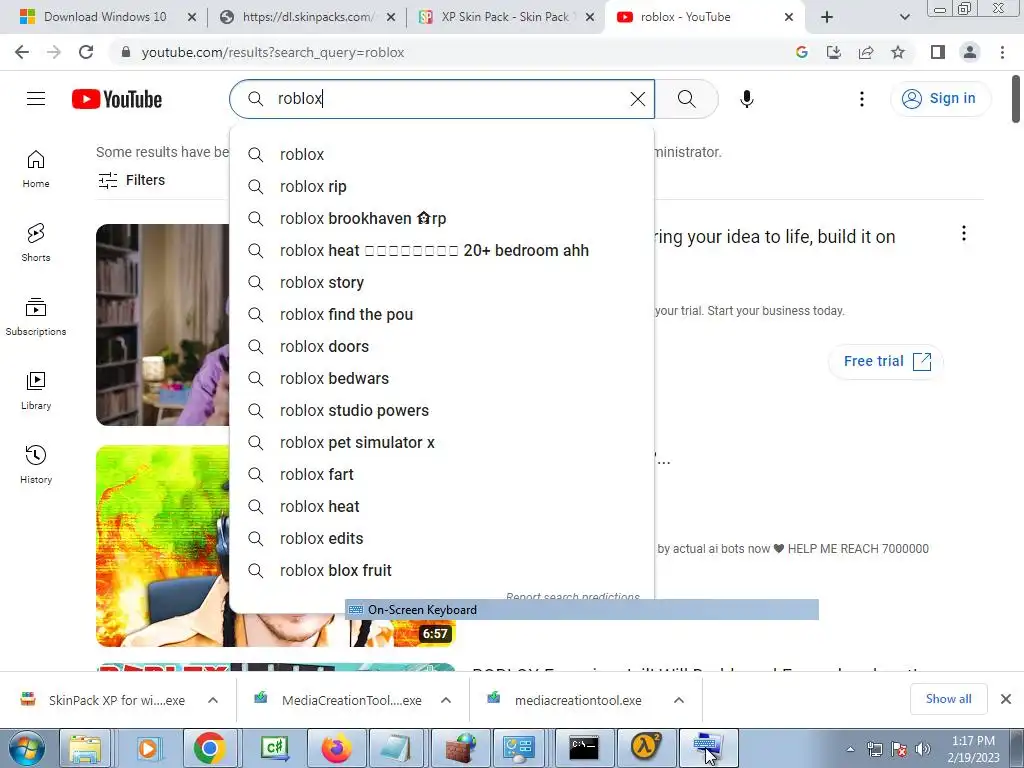Click the Free trial ad button
The width and height of the screenshot is (1024, 768).
(886, 361)
